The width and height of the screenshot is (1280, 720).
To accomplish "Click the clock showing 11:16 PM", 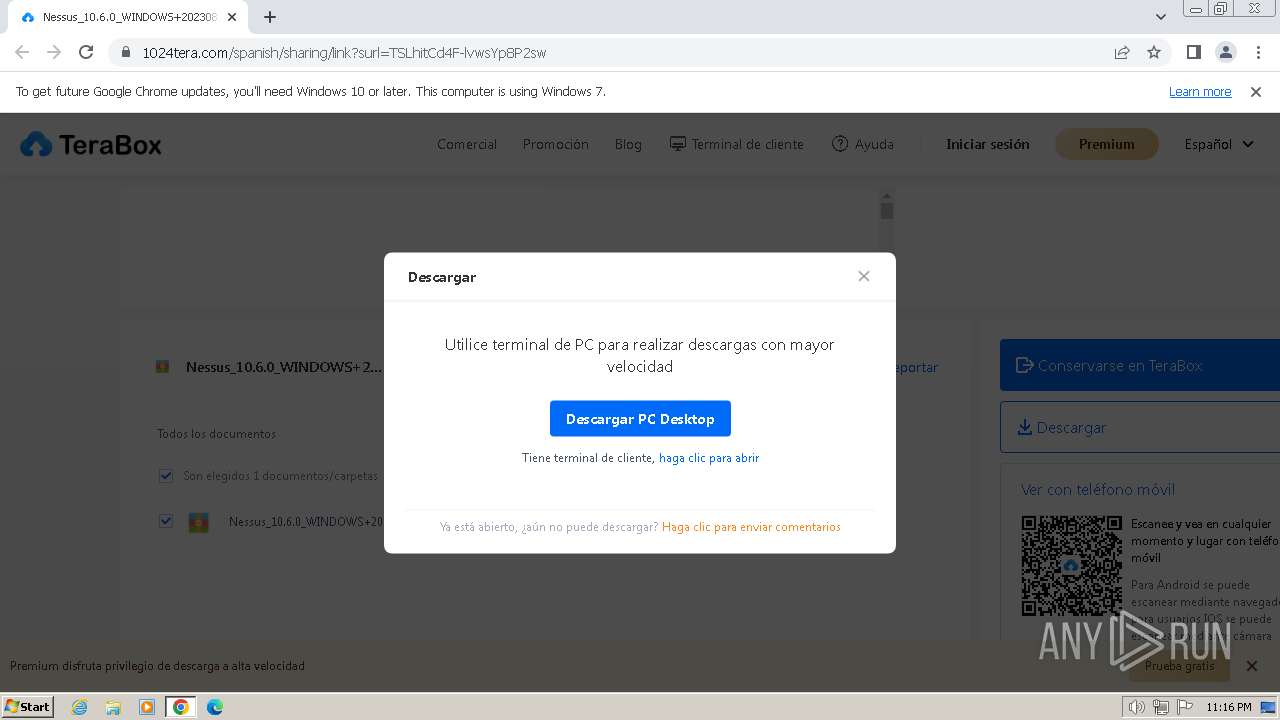I will [1229, 707].
